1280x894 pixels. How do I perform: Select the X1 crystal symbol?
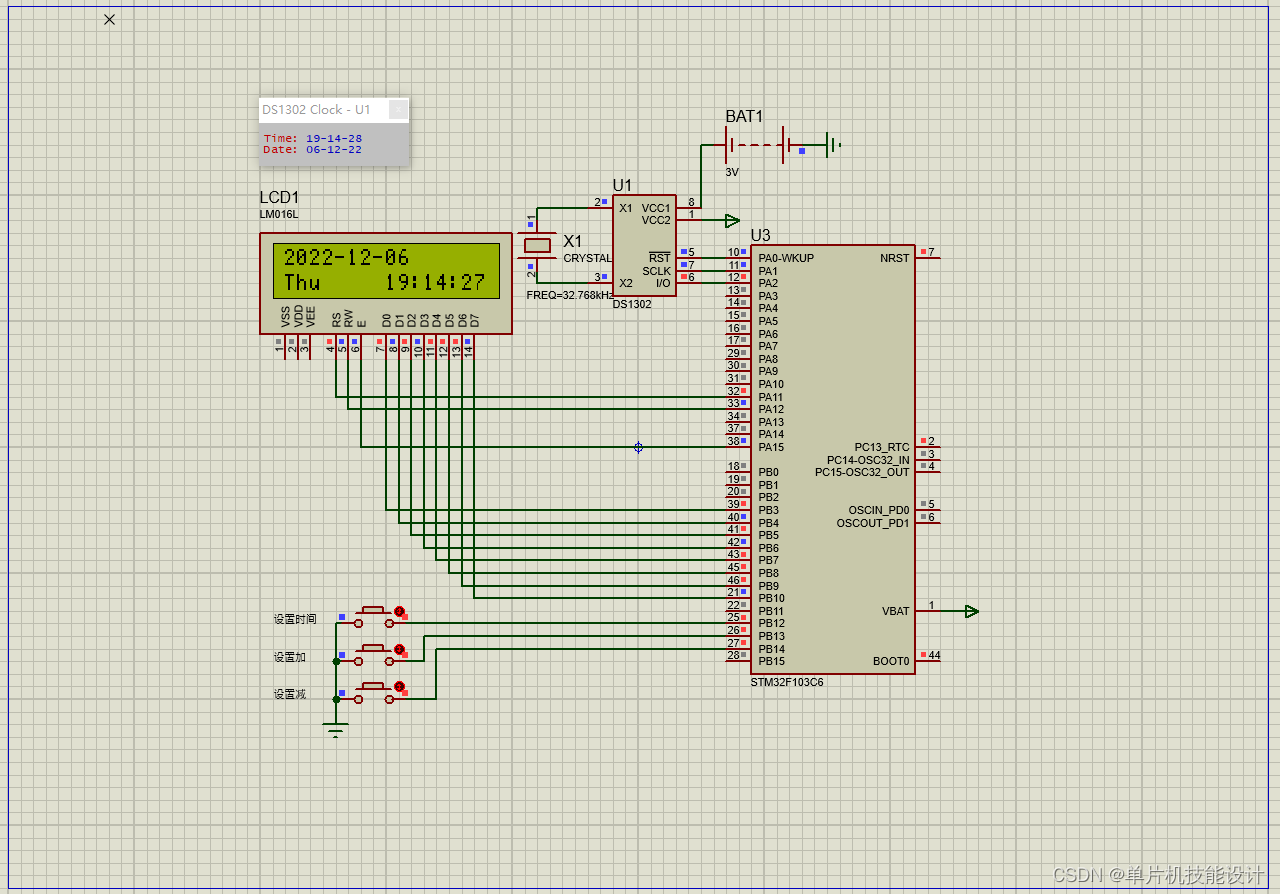[538, 245]
